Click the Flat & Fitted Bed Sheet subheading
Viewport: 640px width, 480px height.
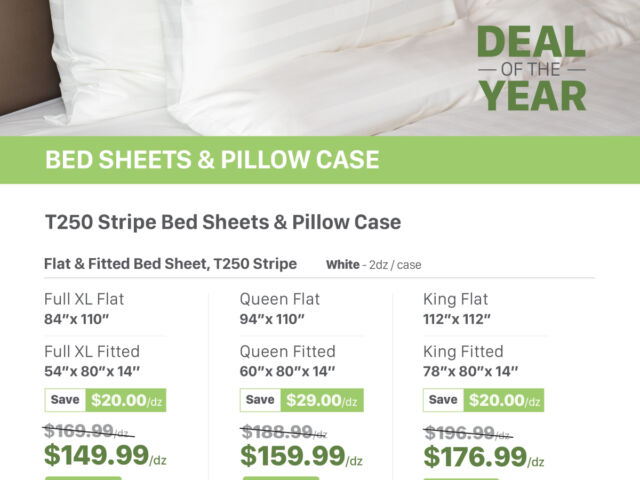click(170, 264)
